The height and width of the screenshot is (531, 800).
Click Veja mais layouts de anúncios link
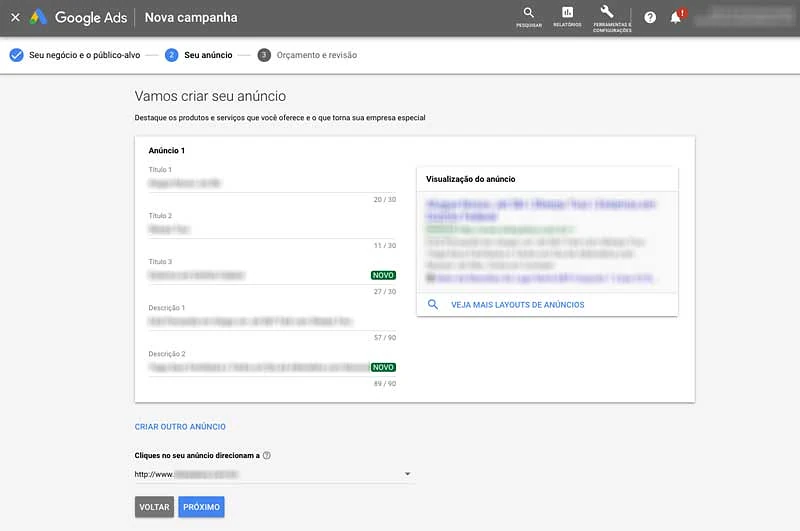[517, 305]
